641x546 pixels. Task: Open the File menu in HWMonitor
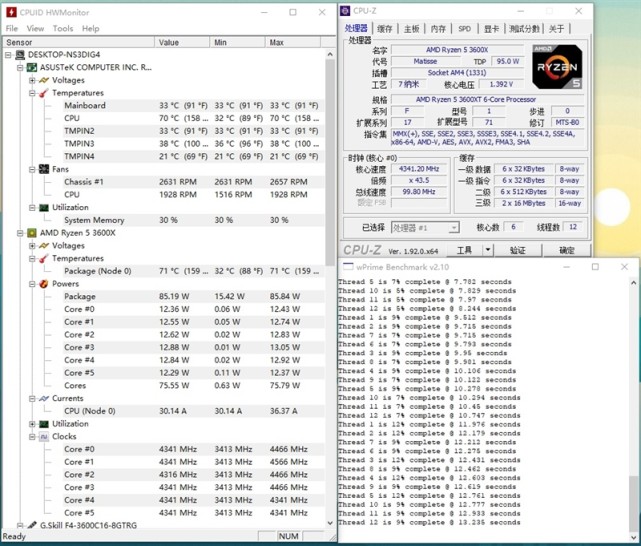[11, 29]
